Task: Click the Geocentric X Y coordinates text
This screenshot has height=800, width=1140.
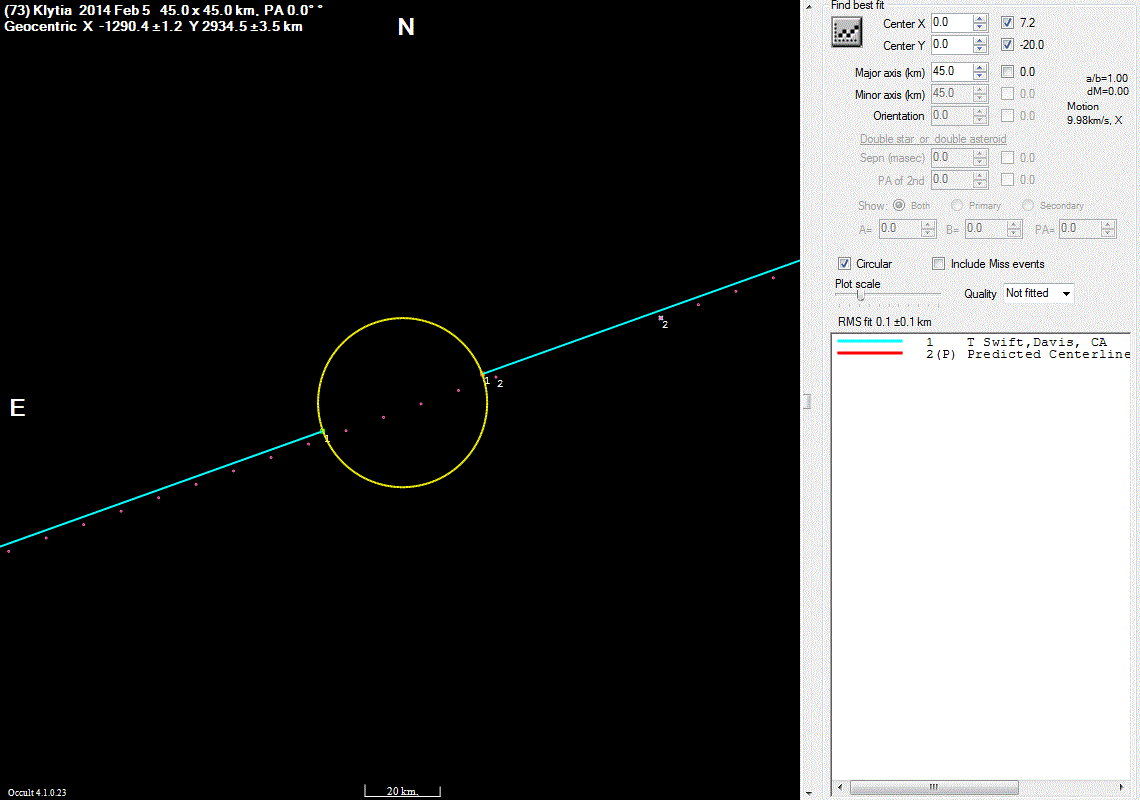Action: pyautogui.click(x=153, y=26)
